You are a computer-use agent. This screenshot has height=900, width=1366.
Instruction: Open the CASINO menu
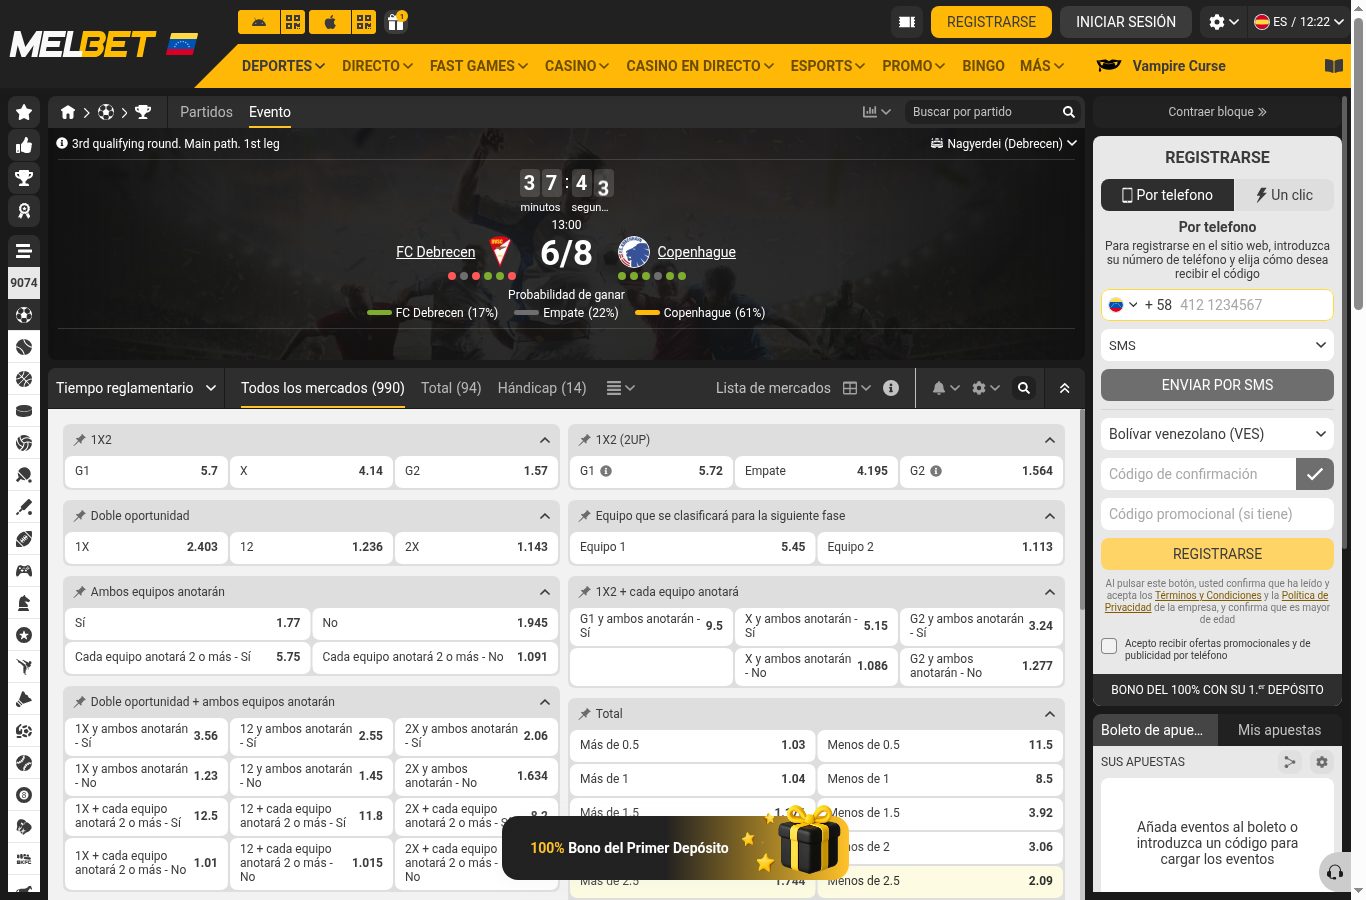click(x=577, y=66)
